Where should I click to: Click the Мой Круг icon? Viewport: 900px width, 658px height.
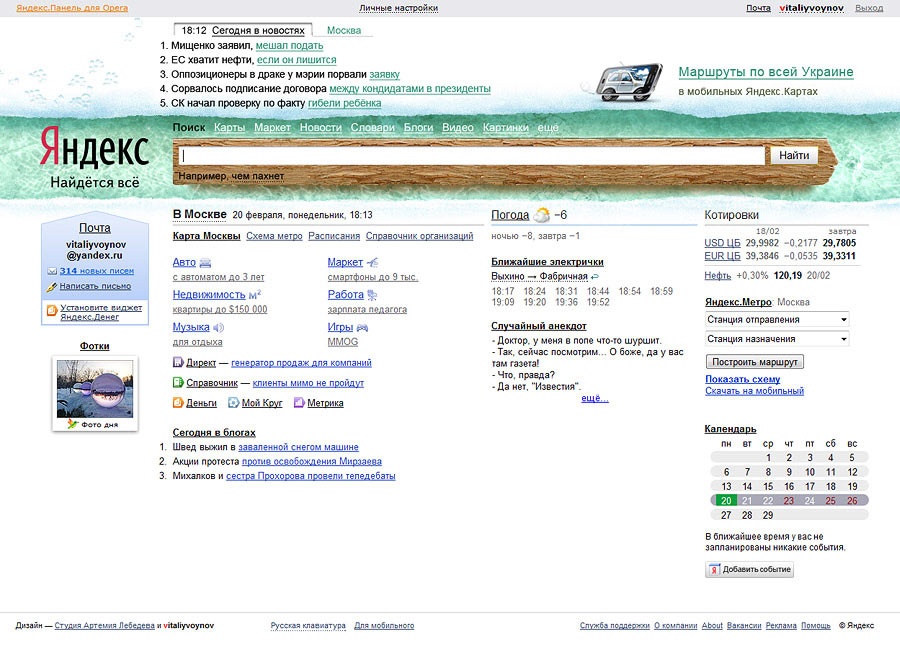233,403
